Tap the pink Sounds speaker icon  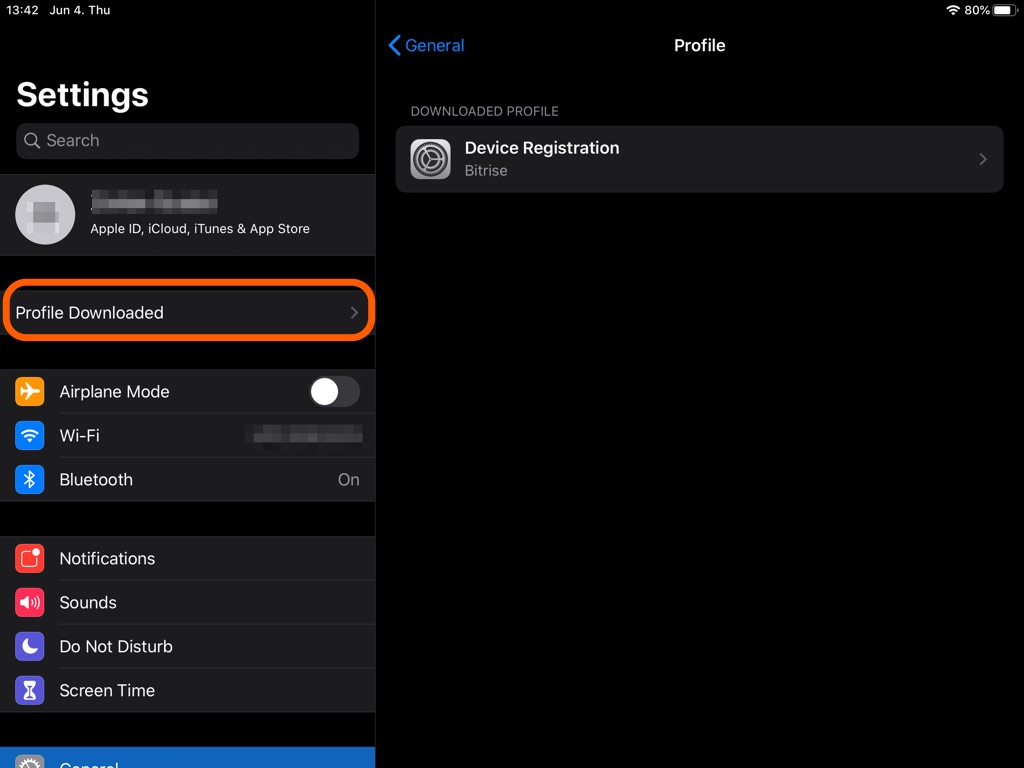(30, 603)
